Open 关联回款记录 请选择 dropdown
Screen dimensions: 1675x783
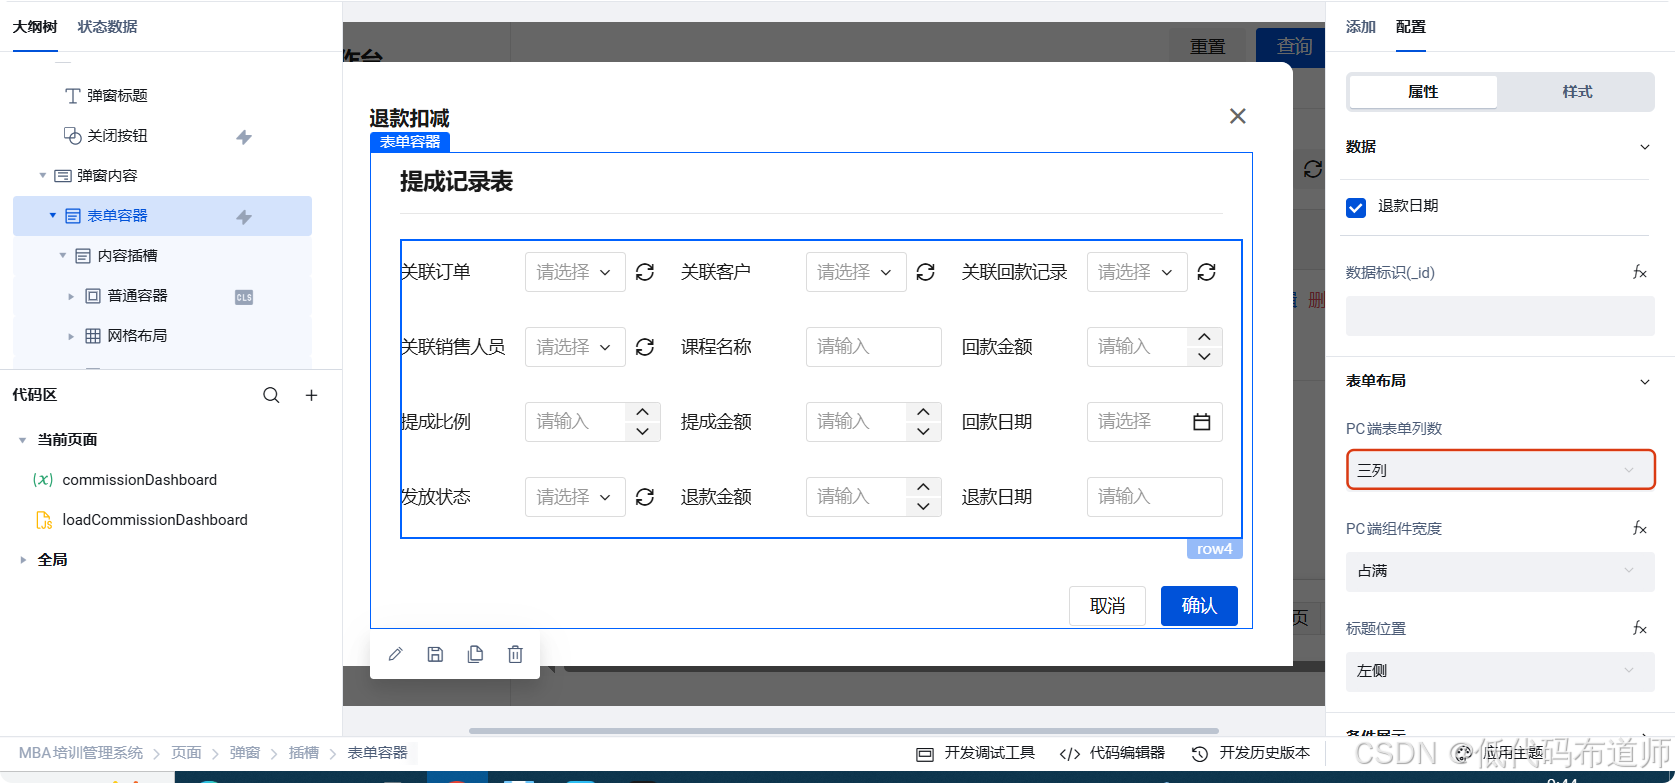coord(1137,272)
